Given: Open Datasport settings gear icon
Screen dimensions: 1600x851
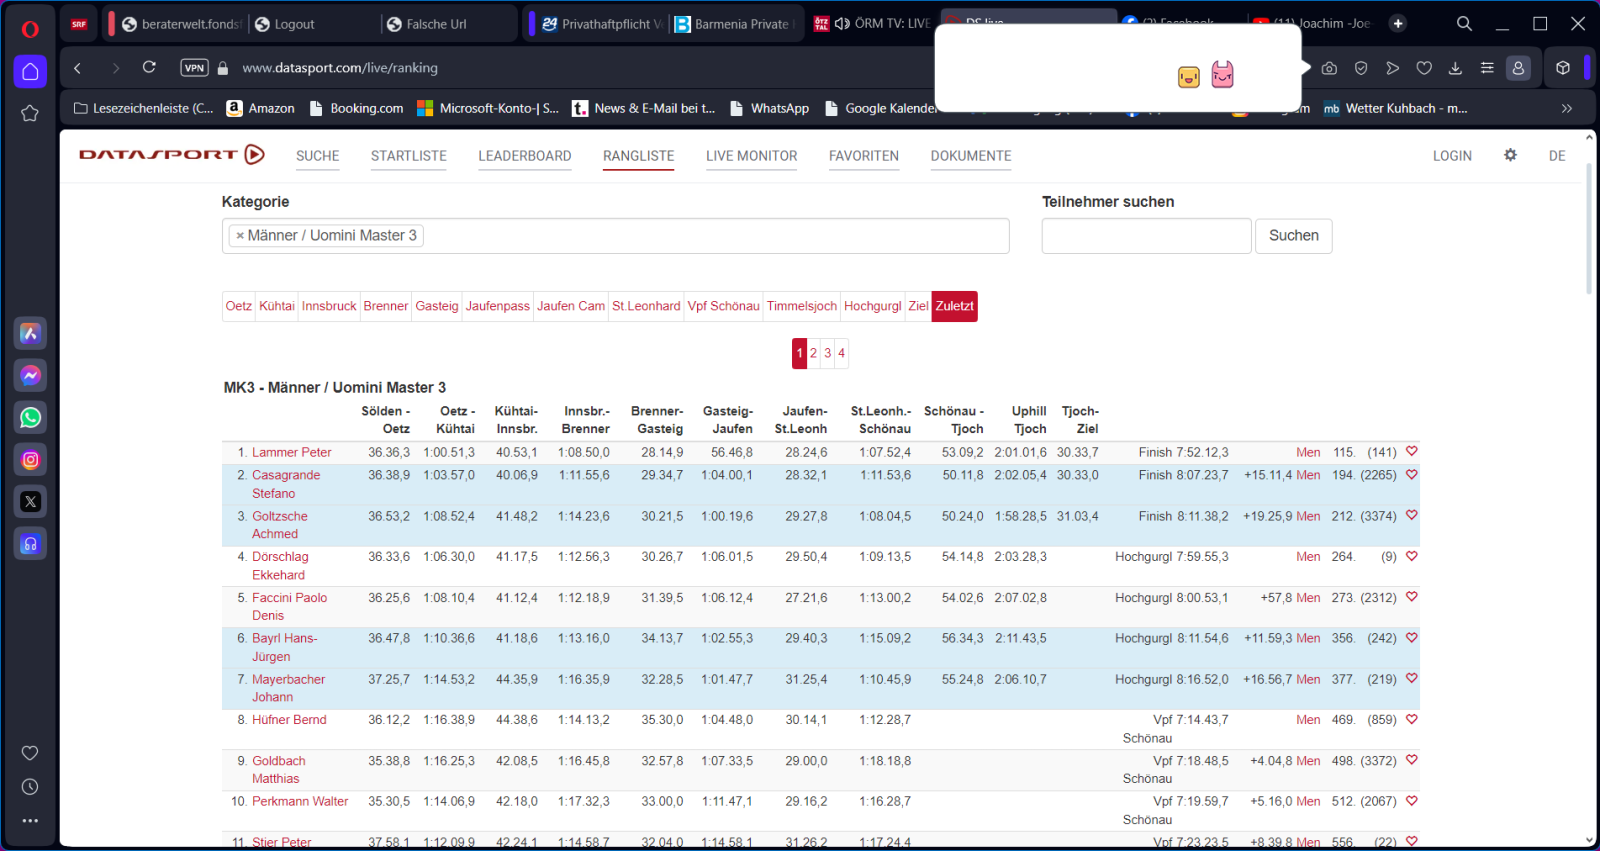Looking at the screenshot, I should click(1510, 155).
